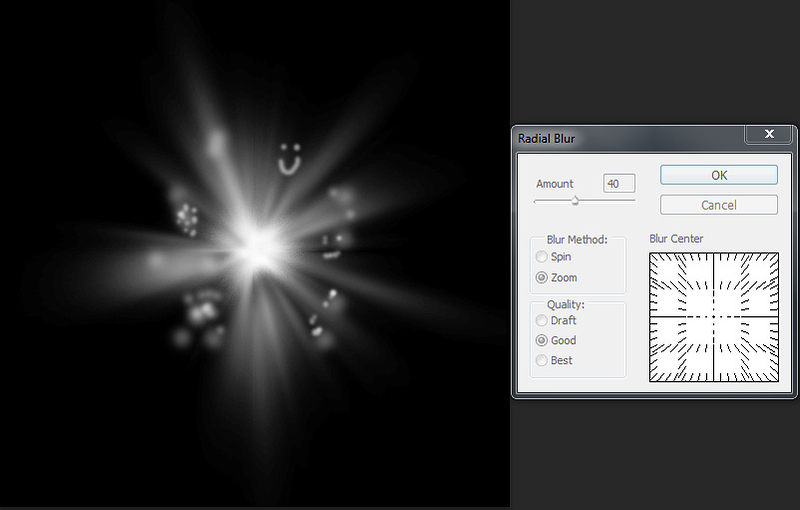Screen dimensions: 800x510
Task: Choose Good quality
Action: (x=541, y=340)
